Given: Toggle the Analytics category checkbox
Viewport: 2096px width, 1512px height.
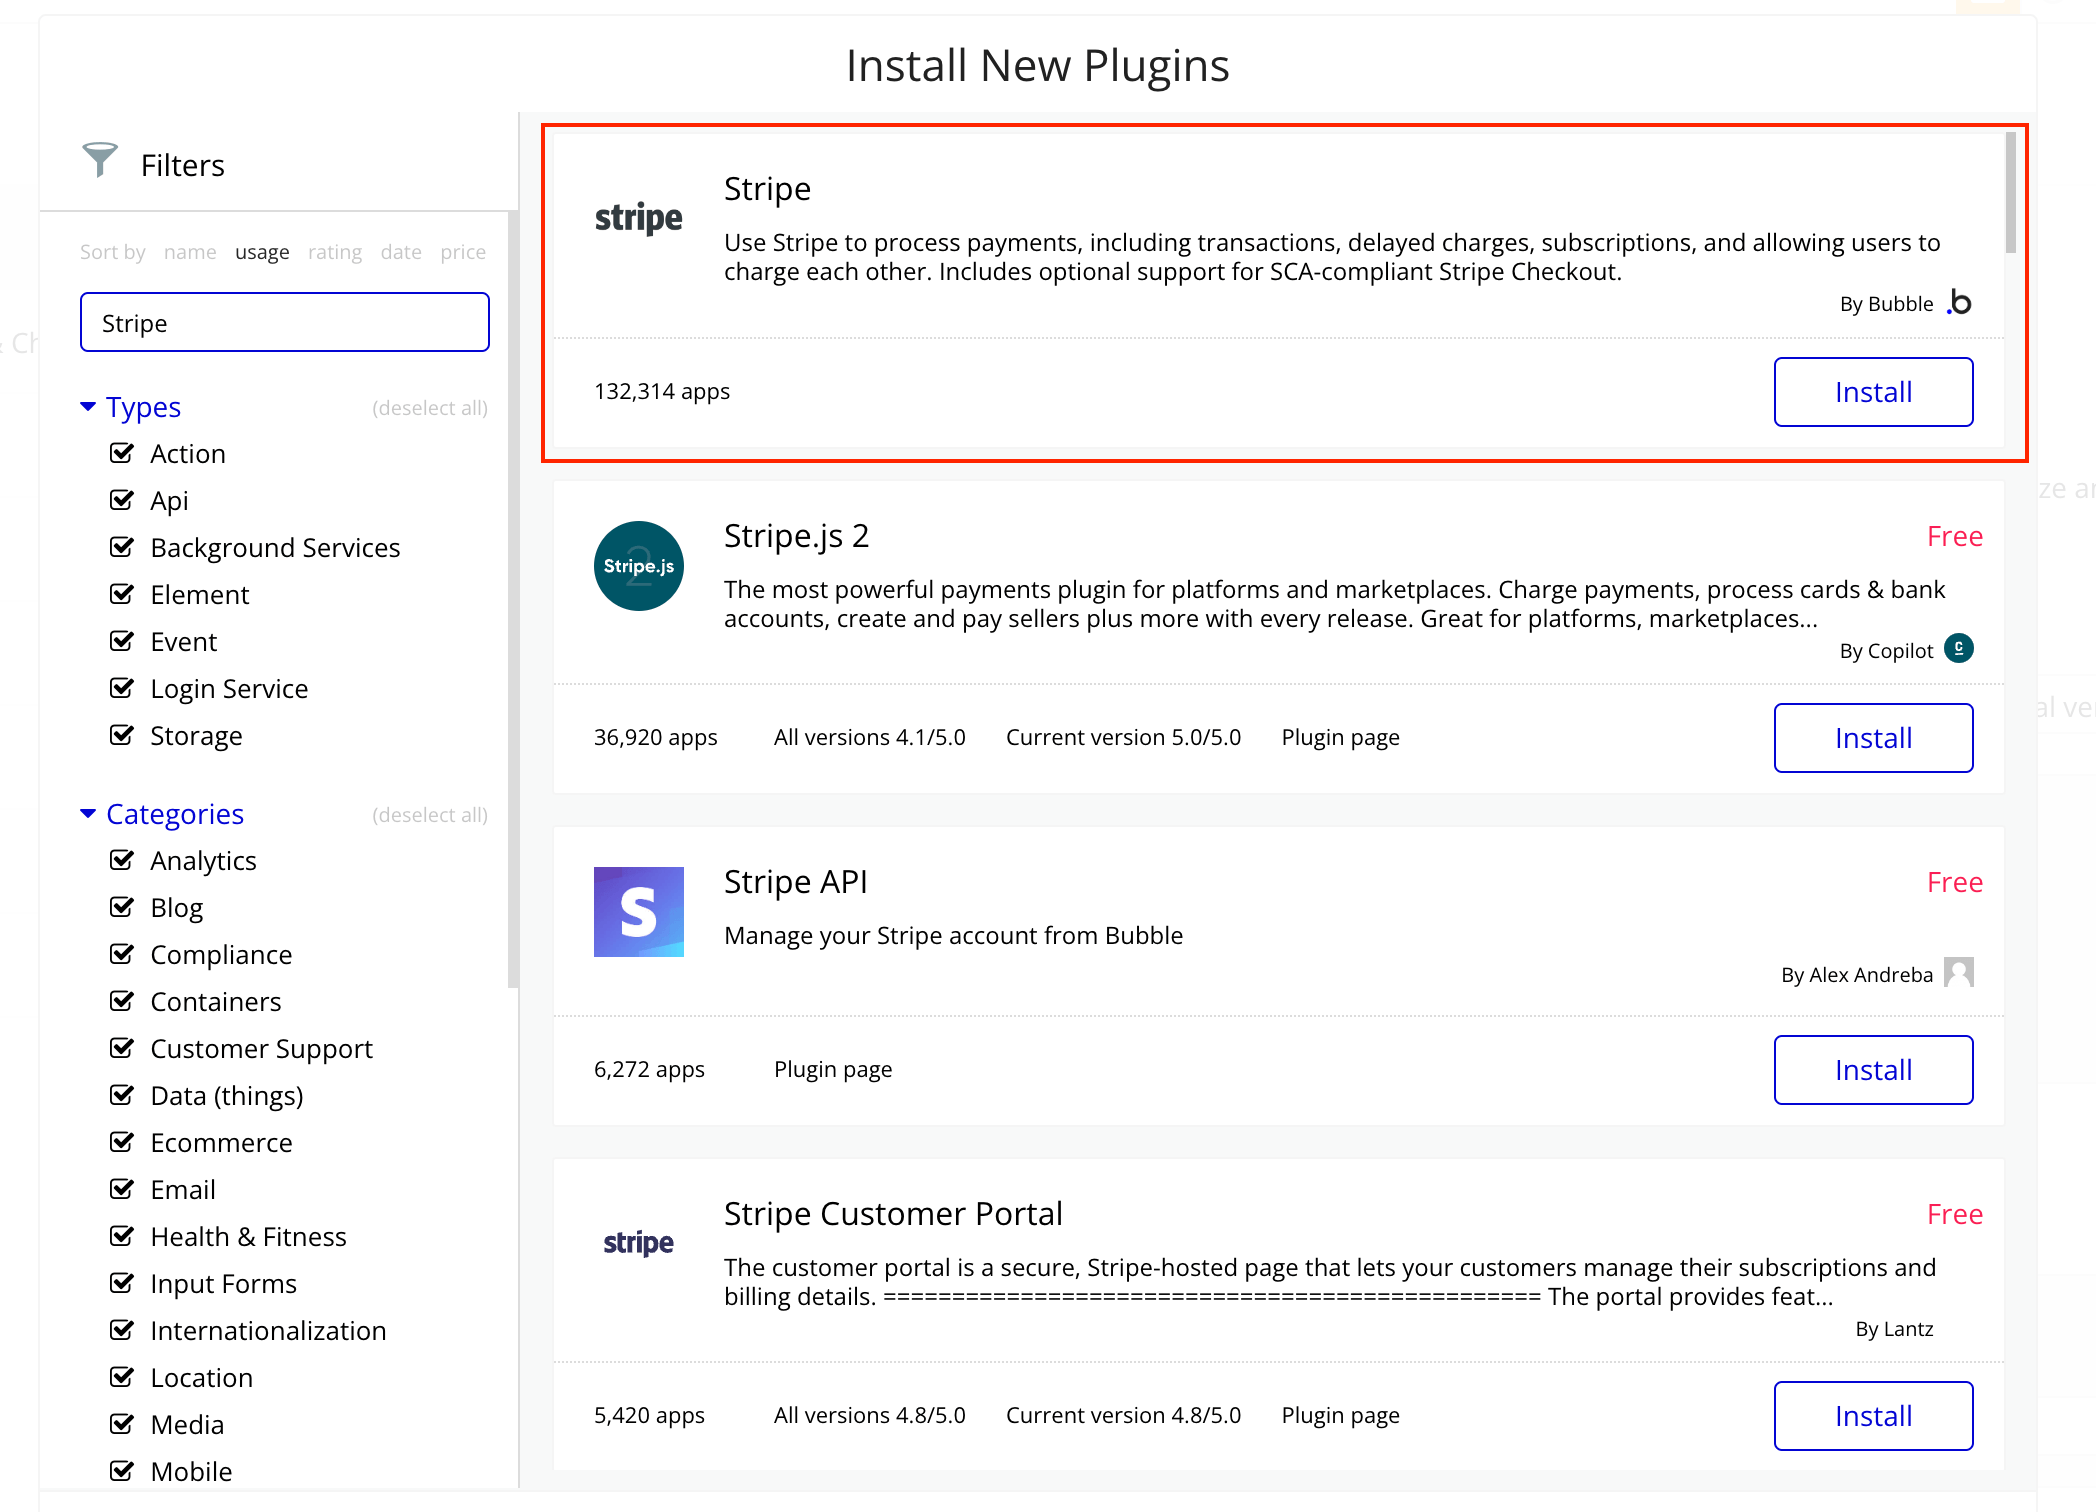Looking at the screenshot, I should 122,860.
